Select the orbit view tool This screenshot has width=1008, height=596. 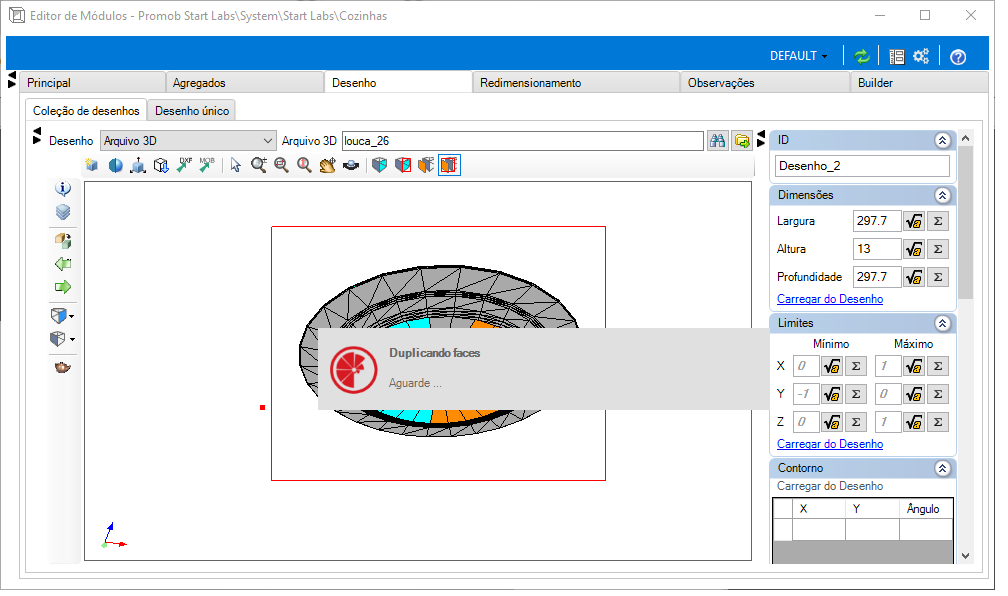click(x=351, y=165)
